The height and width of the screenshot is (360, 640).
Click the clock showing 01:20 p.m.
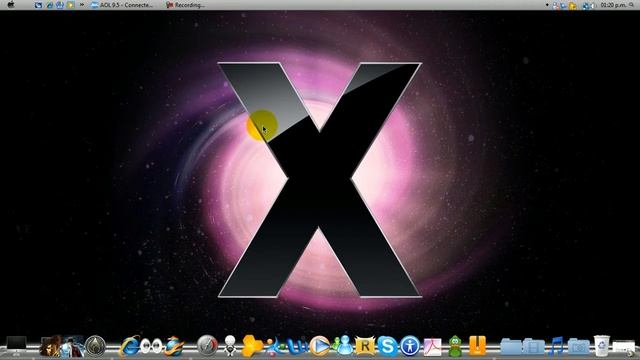[613, 5]
